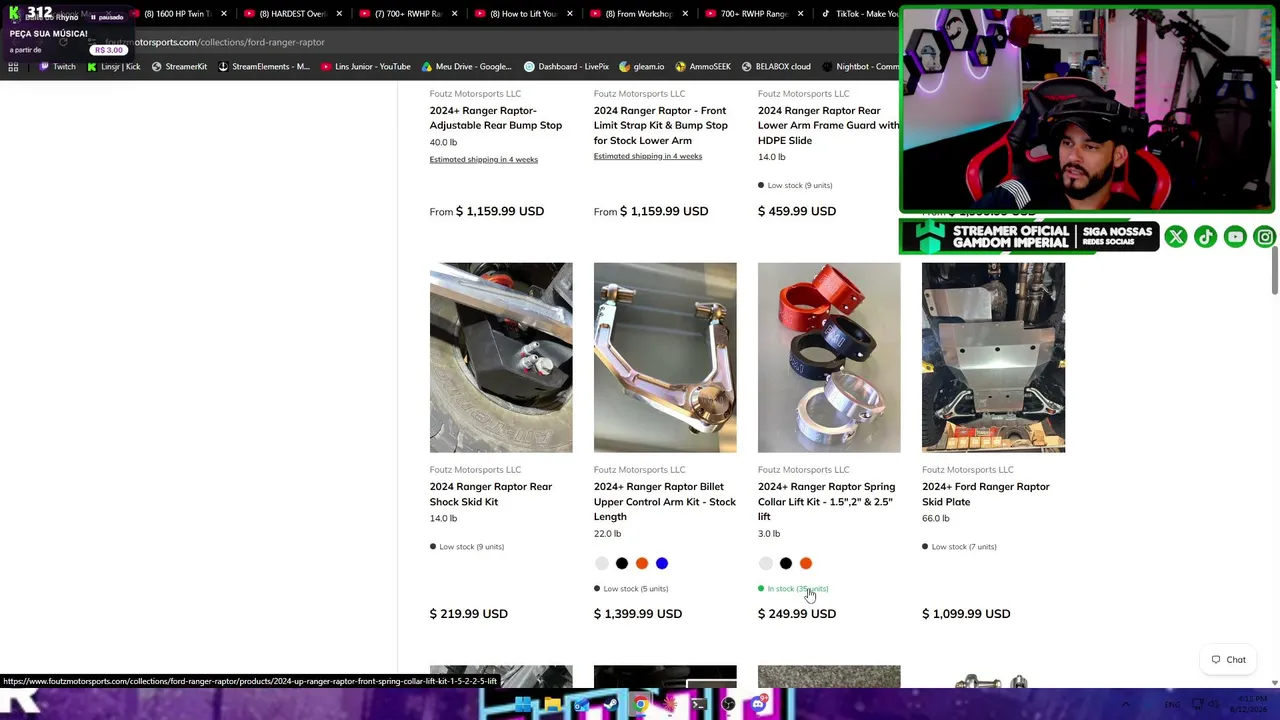The height and width of the screenshot is (720, 1280).
Task: Open the Dashboard - LivePix bookmark
Action: point(567,67)
